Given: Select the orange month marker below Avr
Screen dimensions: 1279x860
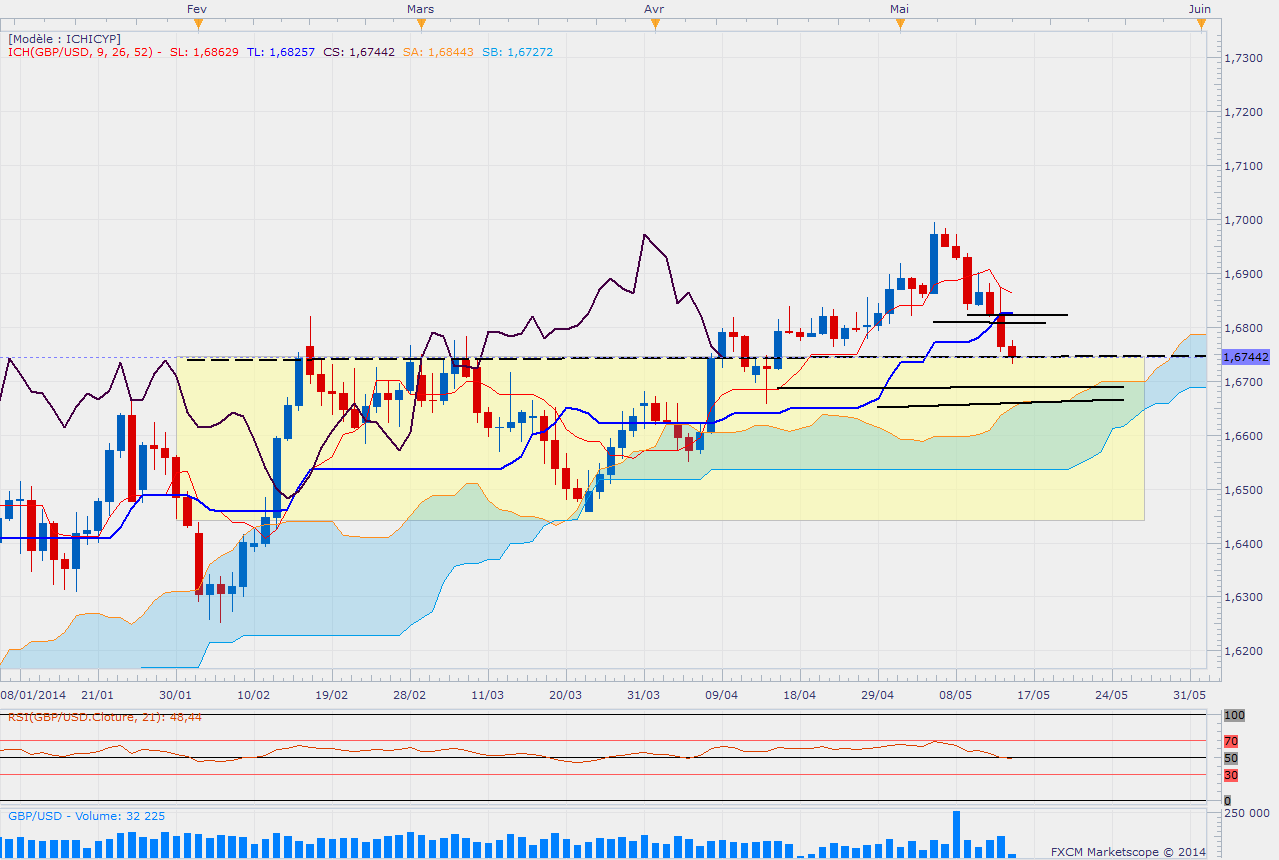Looking at the screenshot, I should (653, 24).
